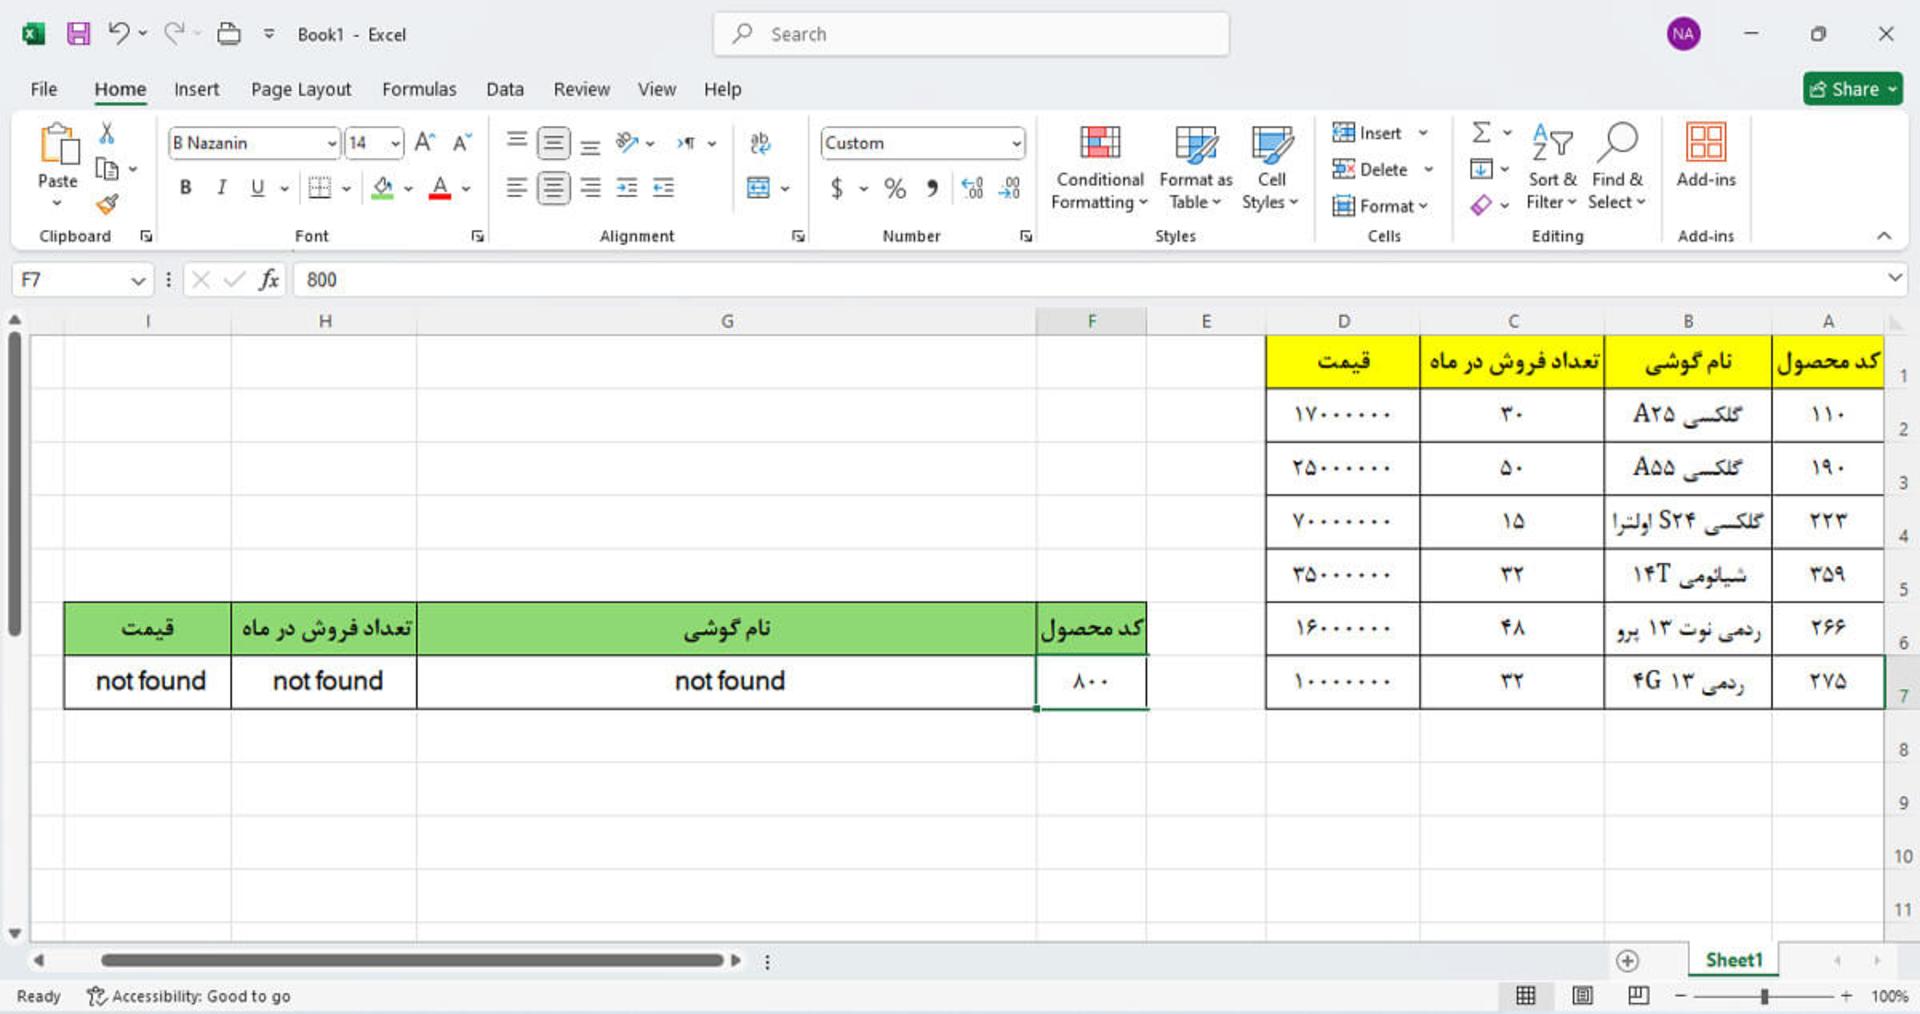1920x1014 pixels.
Task: Switch to the Data tab
Action: (505, 89)
